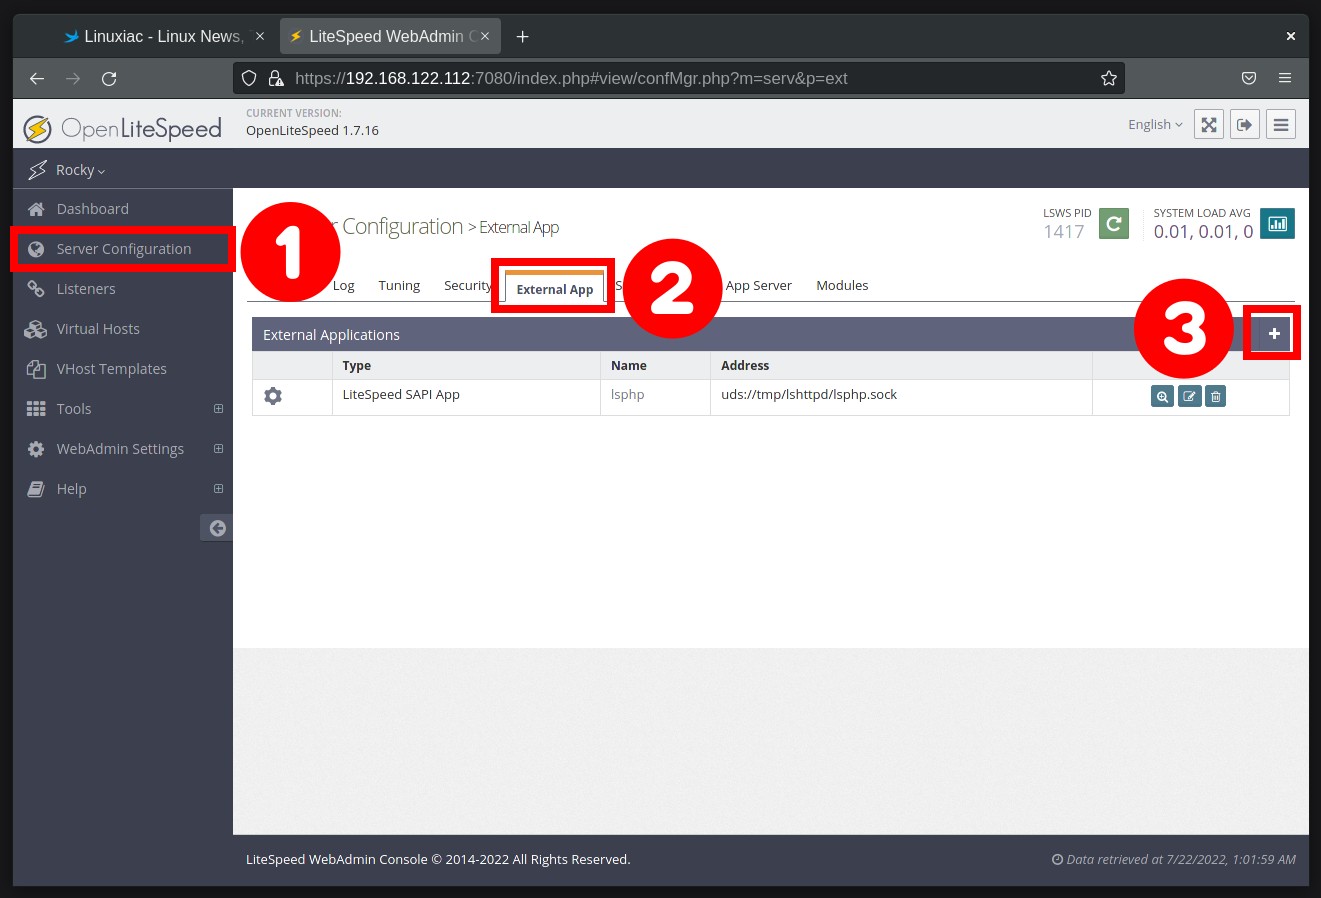Viewport: 1321px width, 898px height.
Task: Collapse the sidebar with arrow button
Action: click(217, 528)
